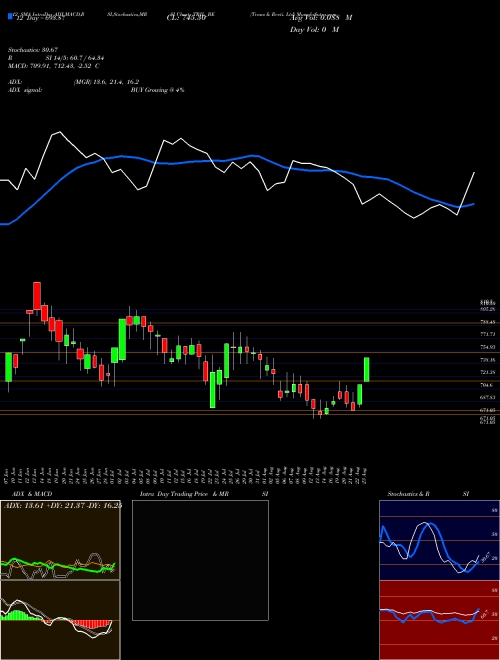Click the 'SI 14/3: 60.7 / 64.34' readout

(x=75, y=58)
